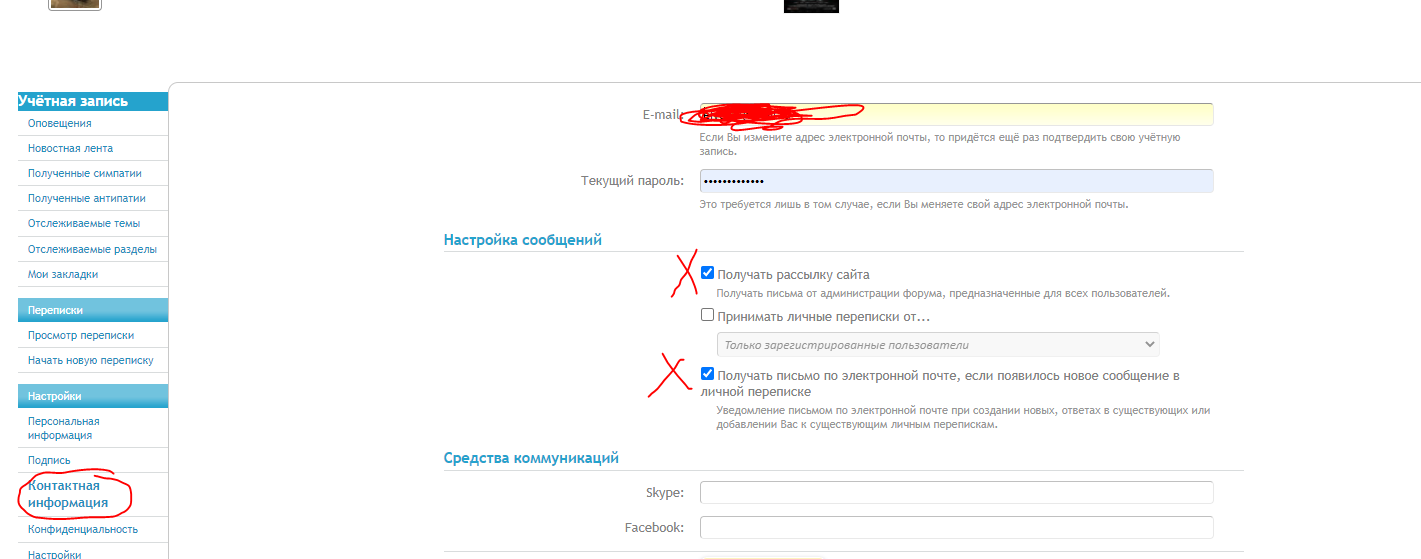
Task: Uncheck email notification for new personal messages
Action: coord(708,374)
